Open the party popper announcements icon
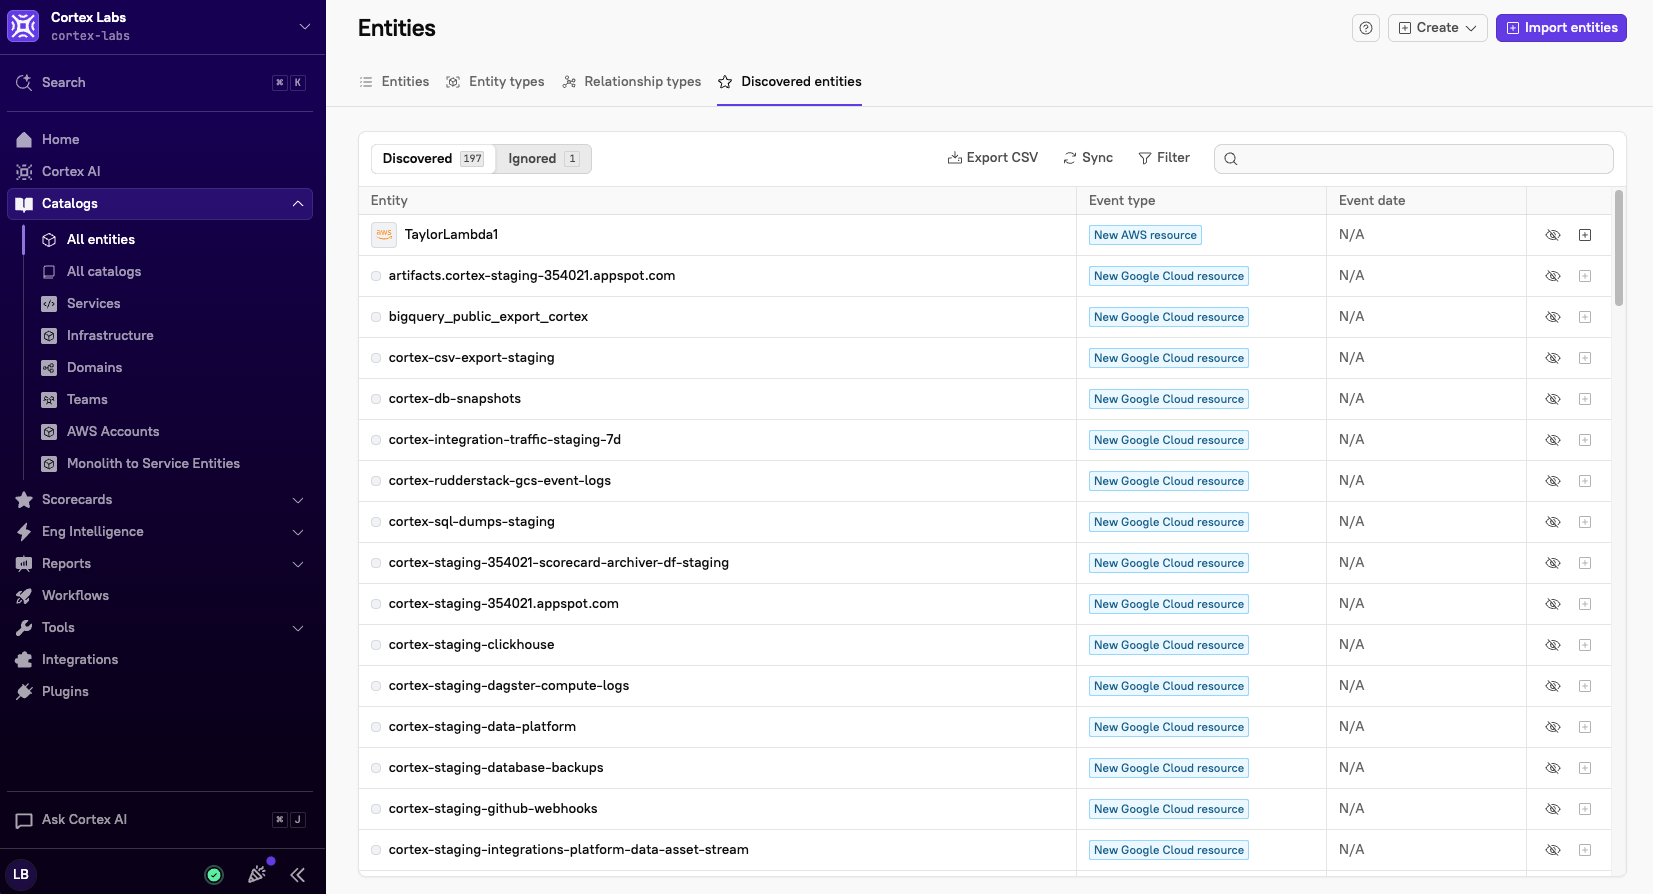Screen dimensions: 1653x894 (257, 874)
